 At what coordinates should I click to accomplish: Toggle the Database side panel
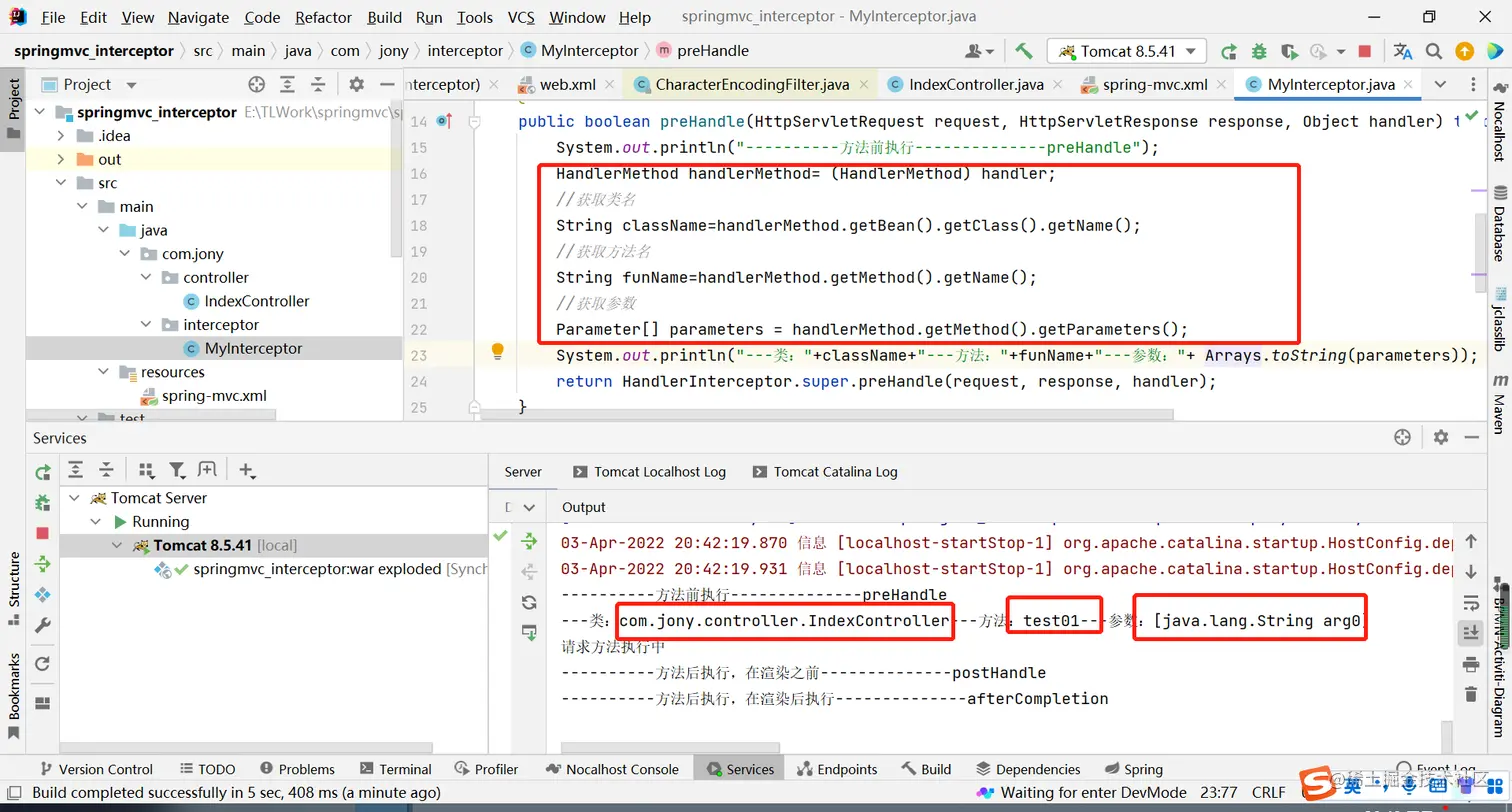[1499, 222]
